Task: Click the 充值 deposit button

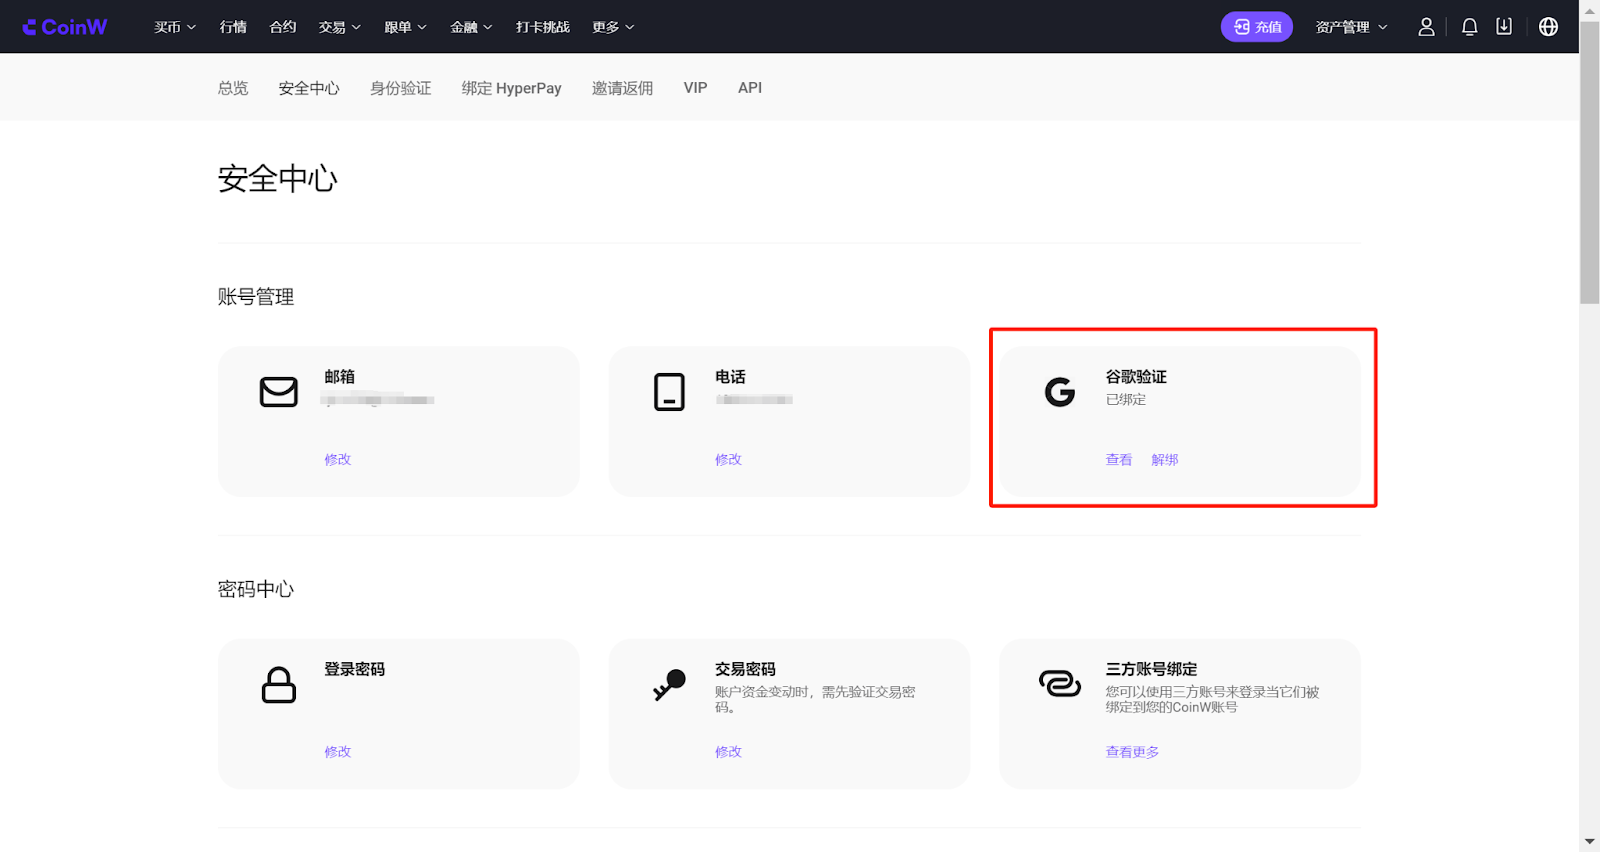Action: [1257, 27]
